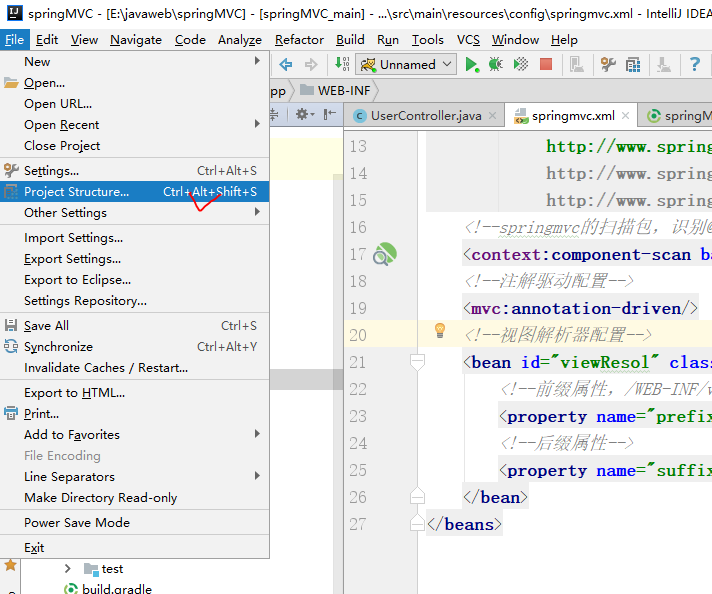Stop the running process red square
The width and height of the screenshot is (712, 594).
(545, 64)
